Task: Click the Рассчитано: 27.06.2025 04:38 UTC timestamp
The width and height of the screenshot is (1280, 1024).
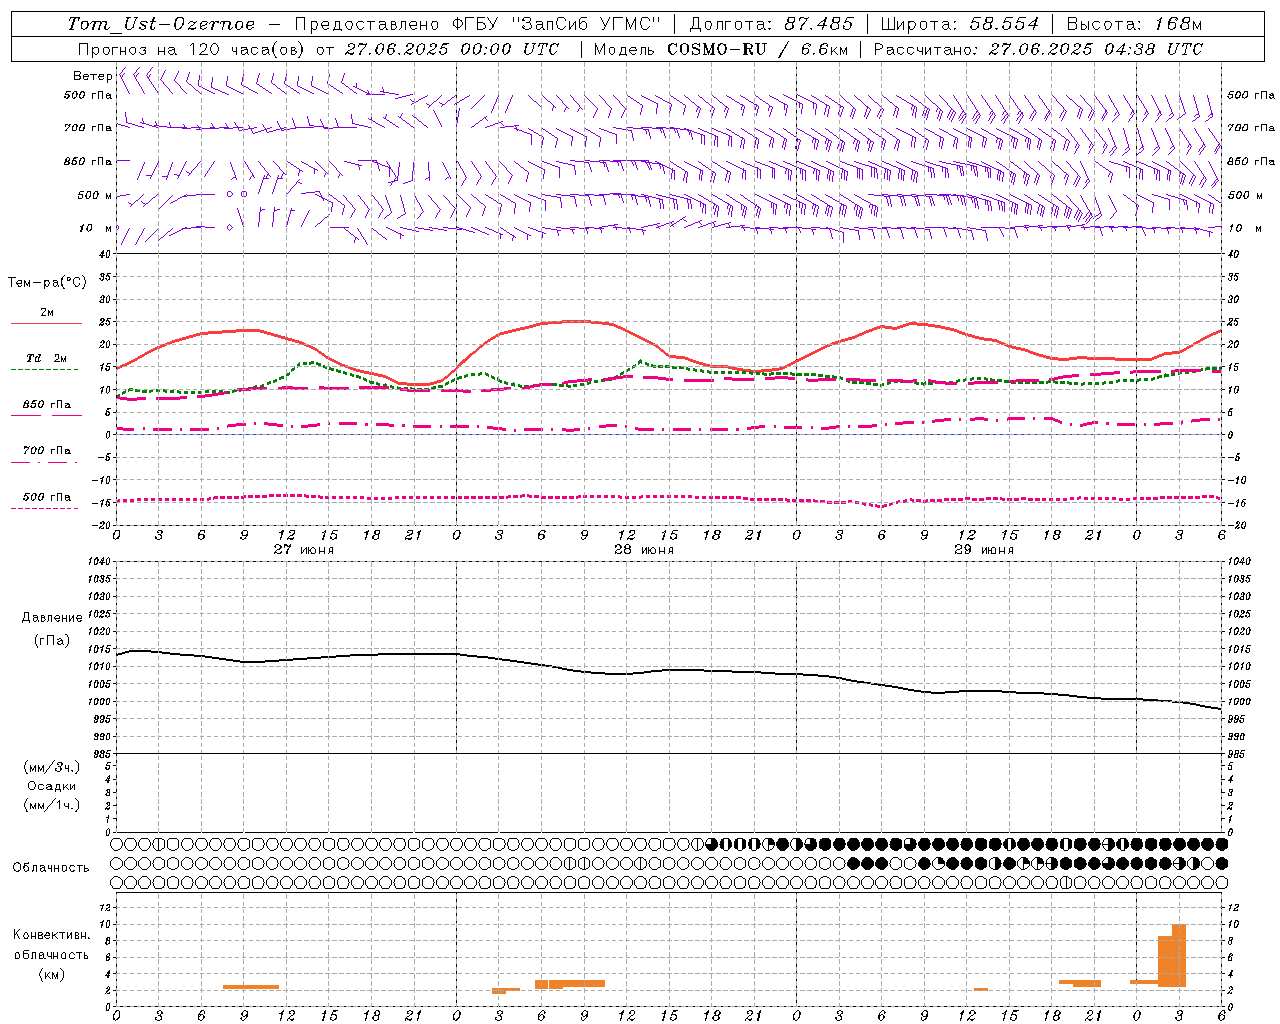Action: coord(1038,49)
